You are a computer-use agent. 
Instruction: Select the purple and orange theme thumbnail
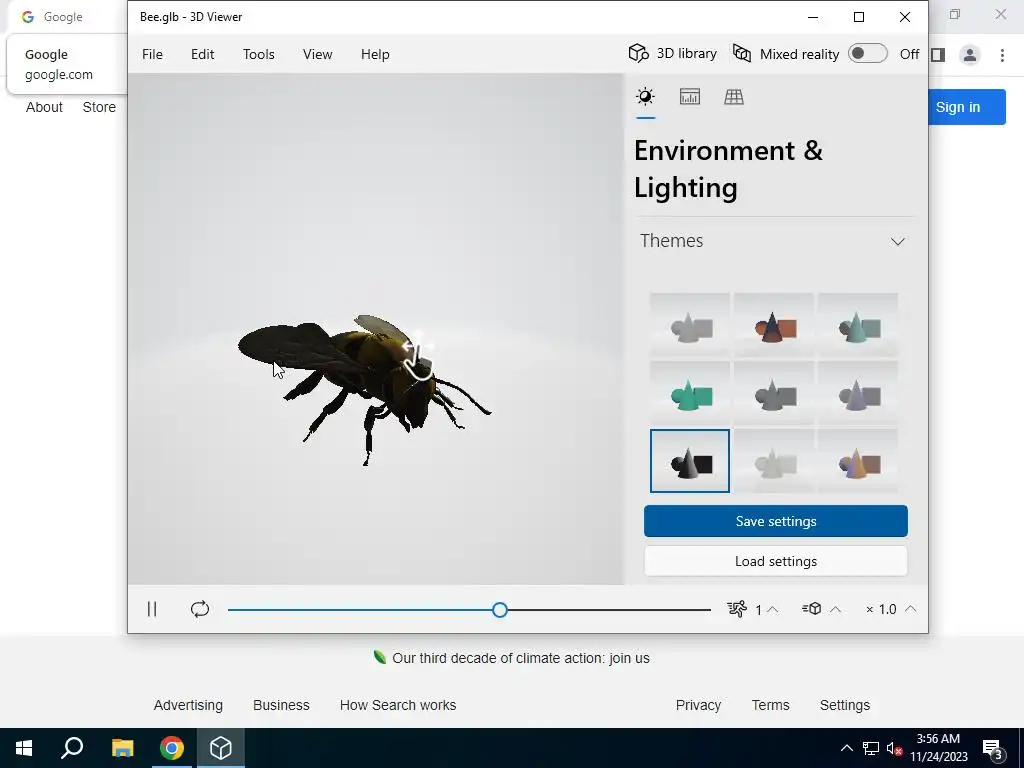(858, 461)
